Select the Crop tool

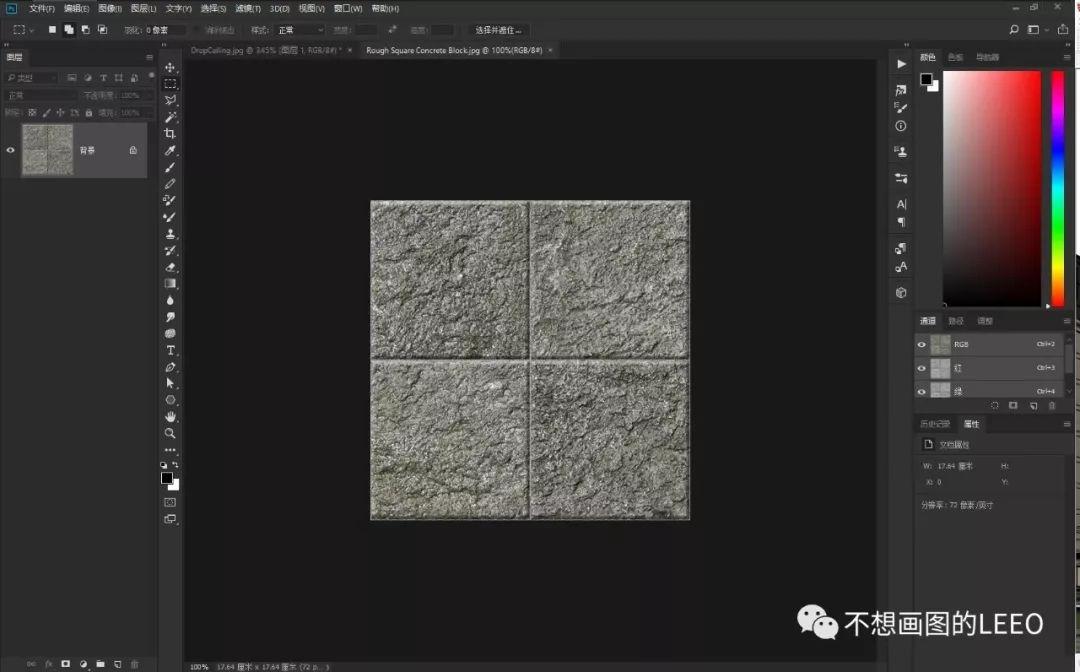(170, 134)
